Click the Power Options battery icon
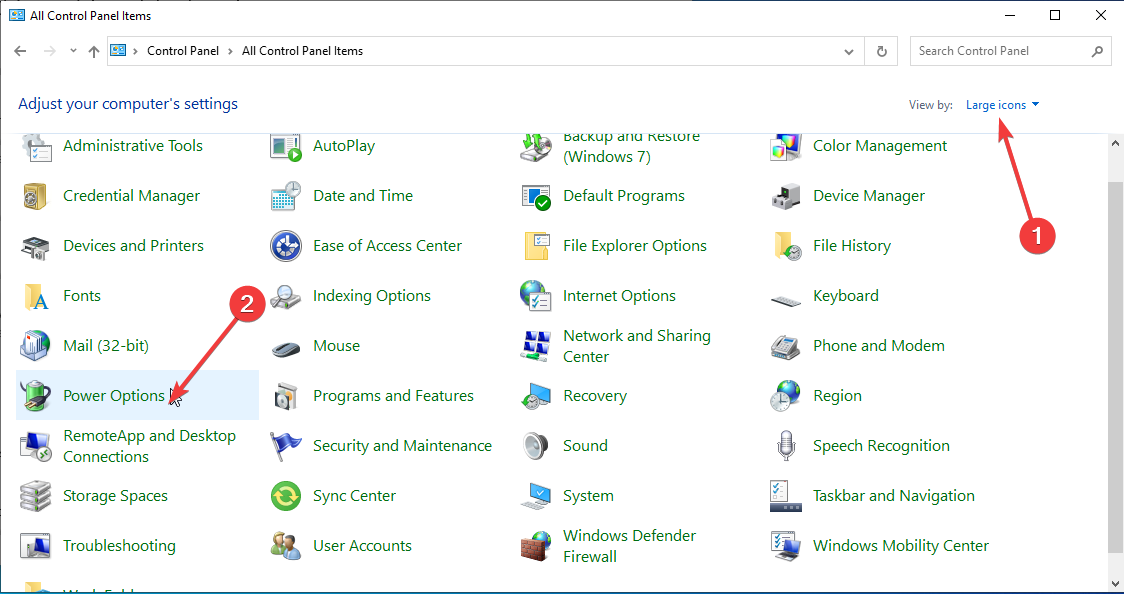 (35, 396)
